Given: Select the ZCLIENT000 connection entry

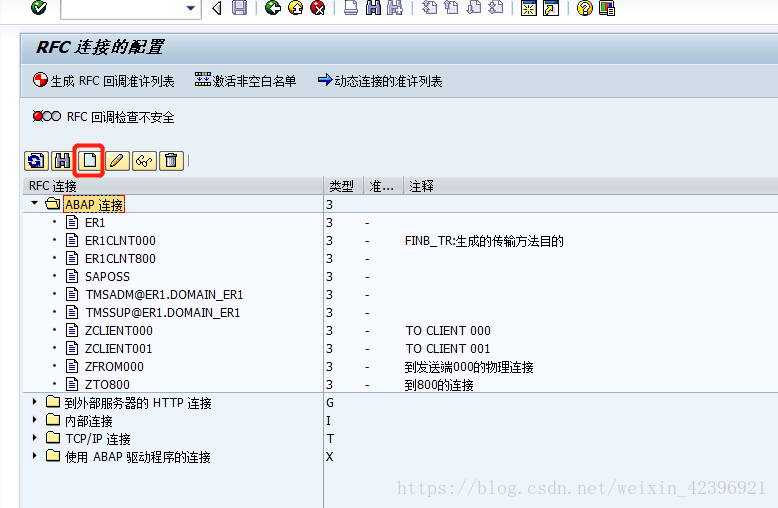Looking at the screenshot, I should (119, 330).
